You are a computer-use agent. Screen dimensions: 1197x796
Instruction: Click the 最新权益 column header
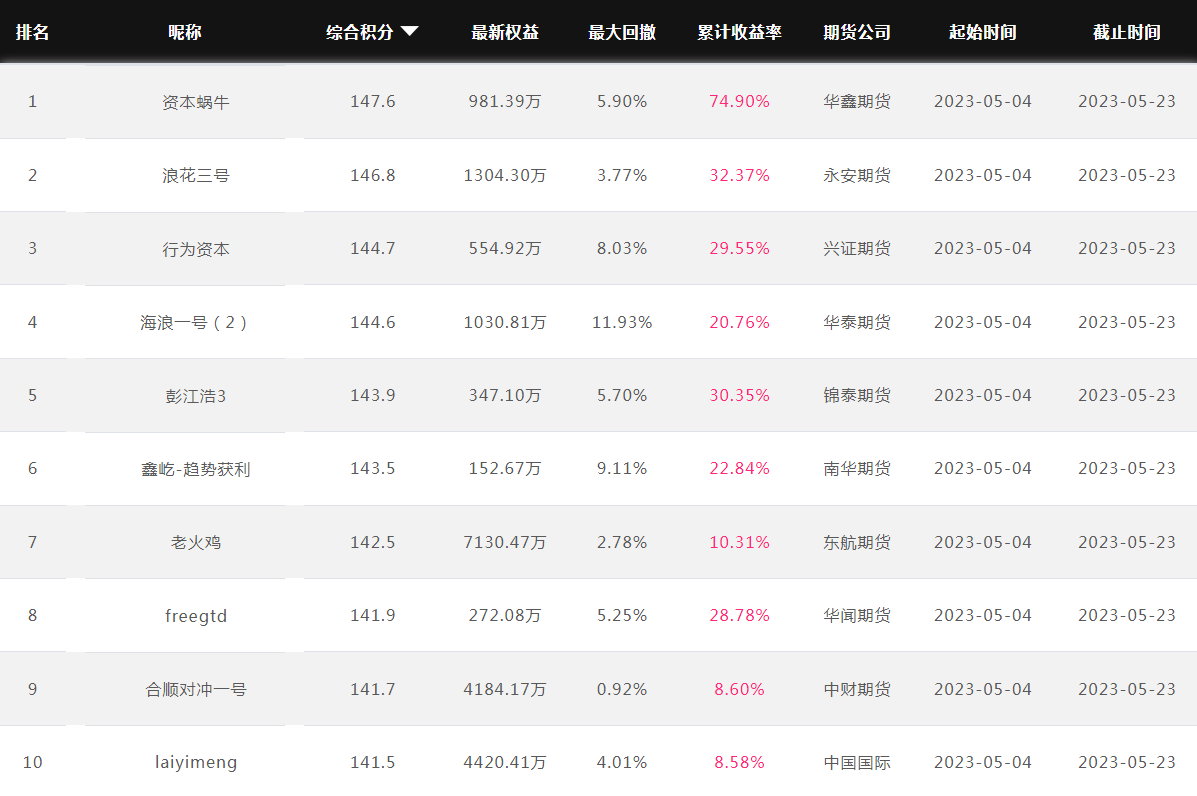pos(505,32)
